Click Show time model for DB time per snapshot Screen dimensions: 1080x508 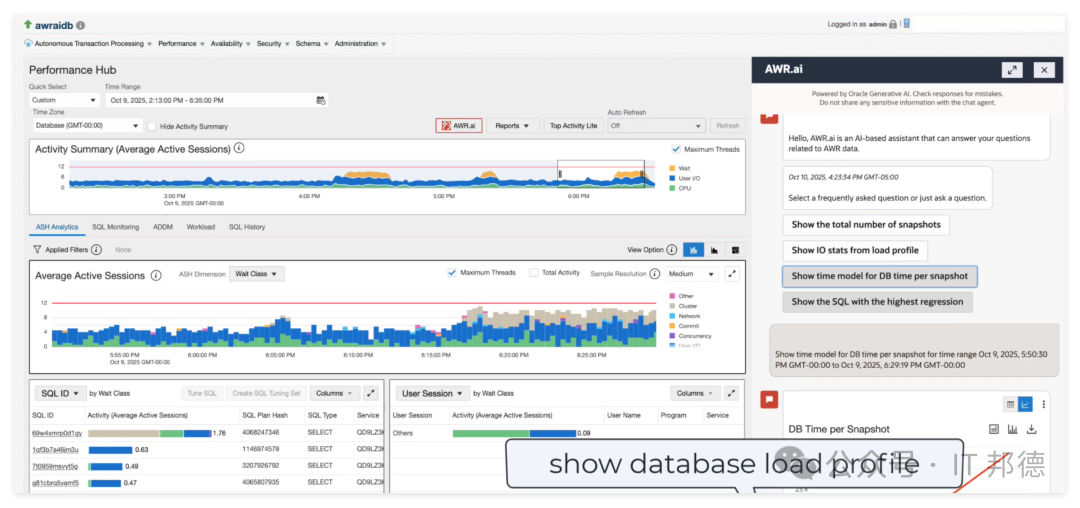(x=880, y=276)
